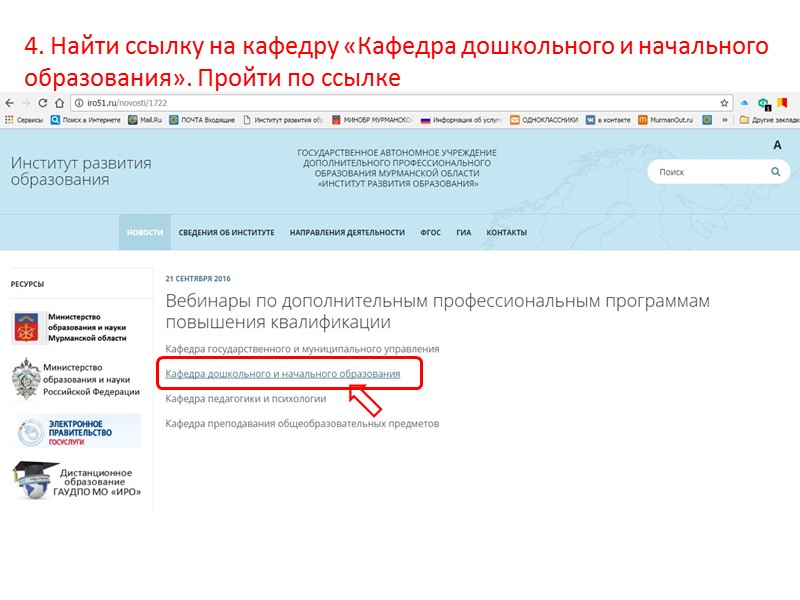The height and width of the screenshot is (600, 800).
Task: Open the Электронное правительство Госуслуги banner
Action: 79,431
